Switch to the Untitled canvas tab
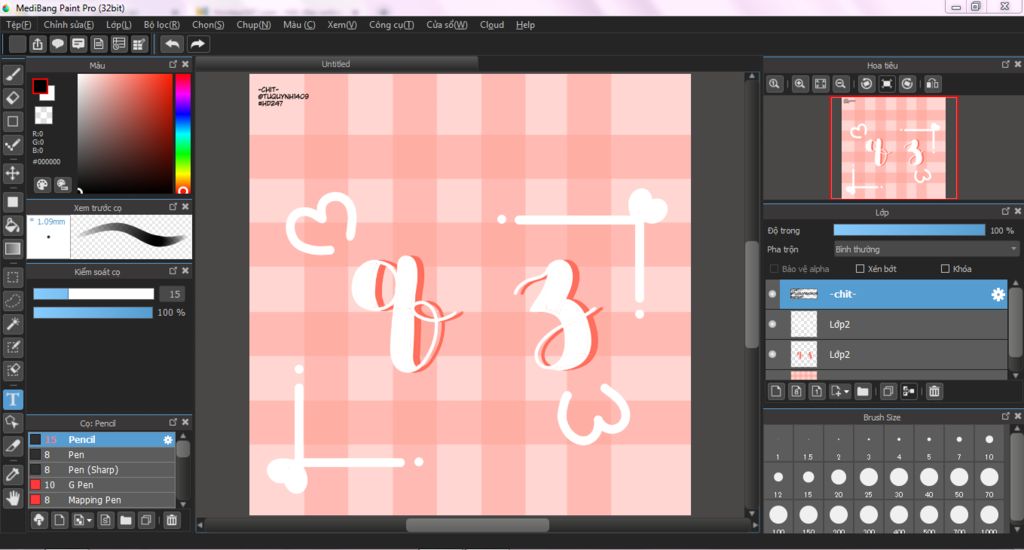The height and width of the screenshot is (550, 1024). pos(336,64)
